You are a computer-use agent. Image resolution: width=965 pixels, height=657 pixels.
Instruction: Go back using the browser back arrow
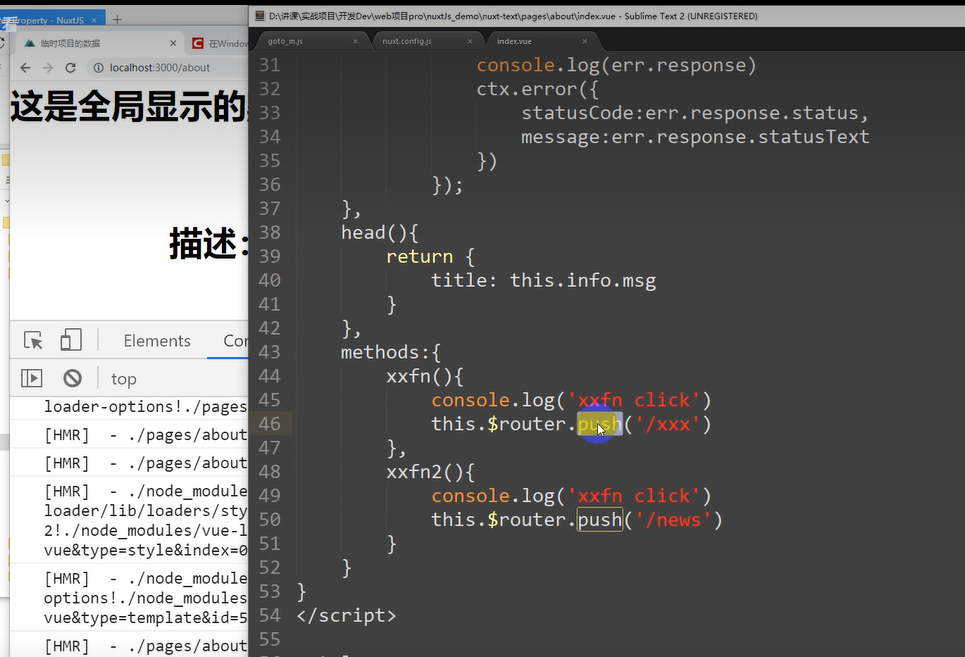[23, 67]
